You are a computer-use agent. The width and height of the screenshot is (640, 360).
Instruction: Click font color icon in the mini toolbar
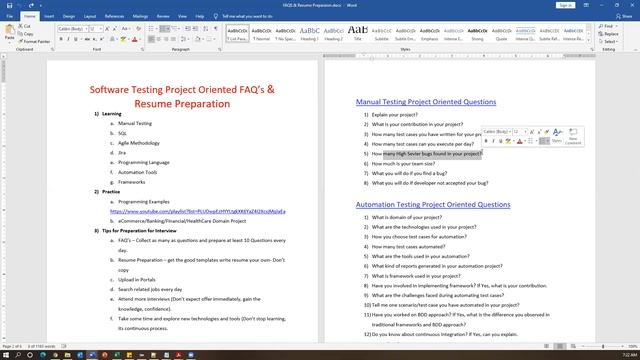click(520, 141)
